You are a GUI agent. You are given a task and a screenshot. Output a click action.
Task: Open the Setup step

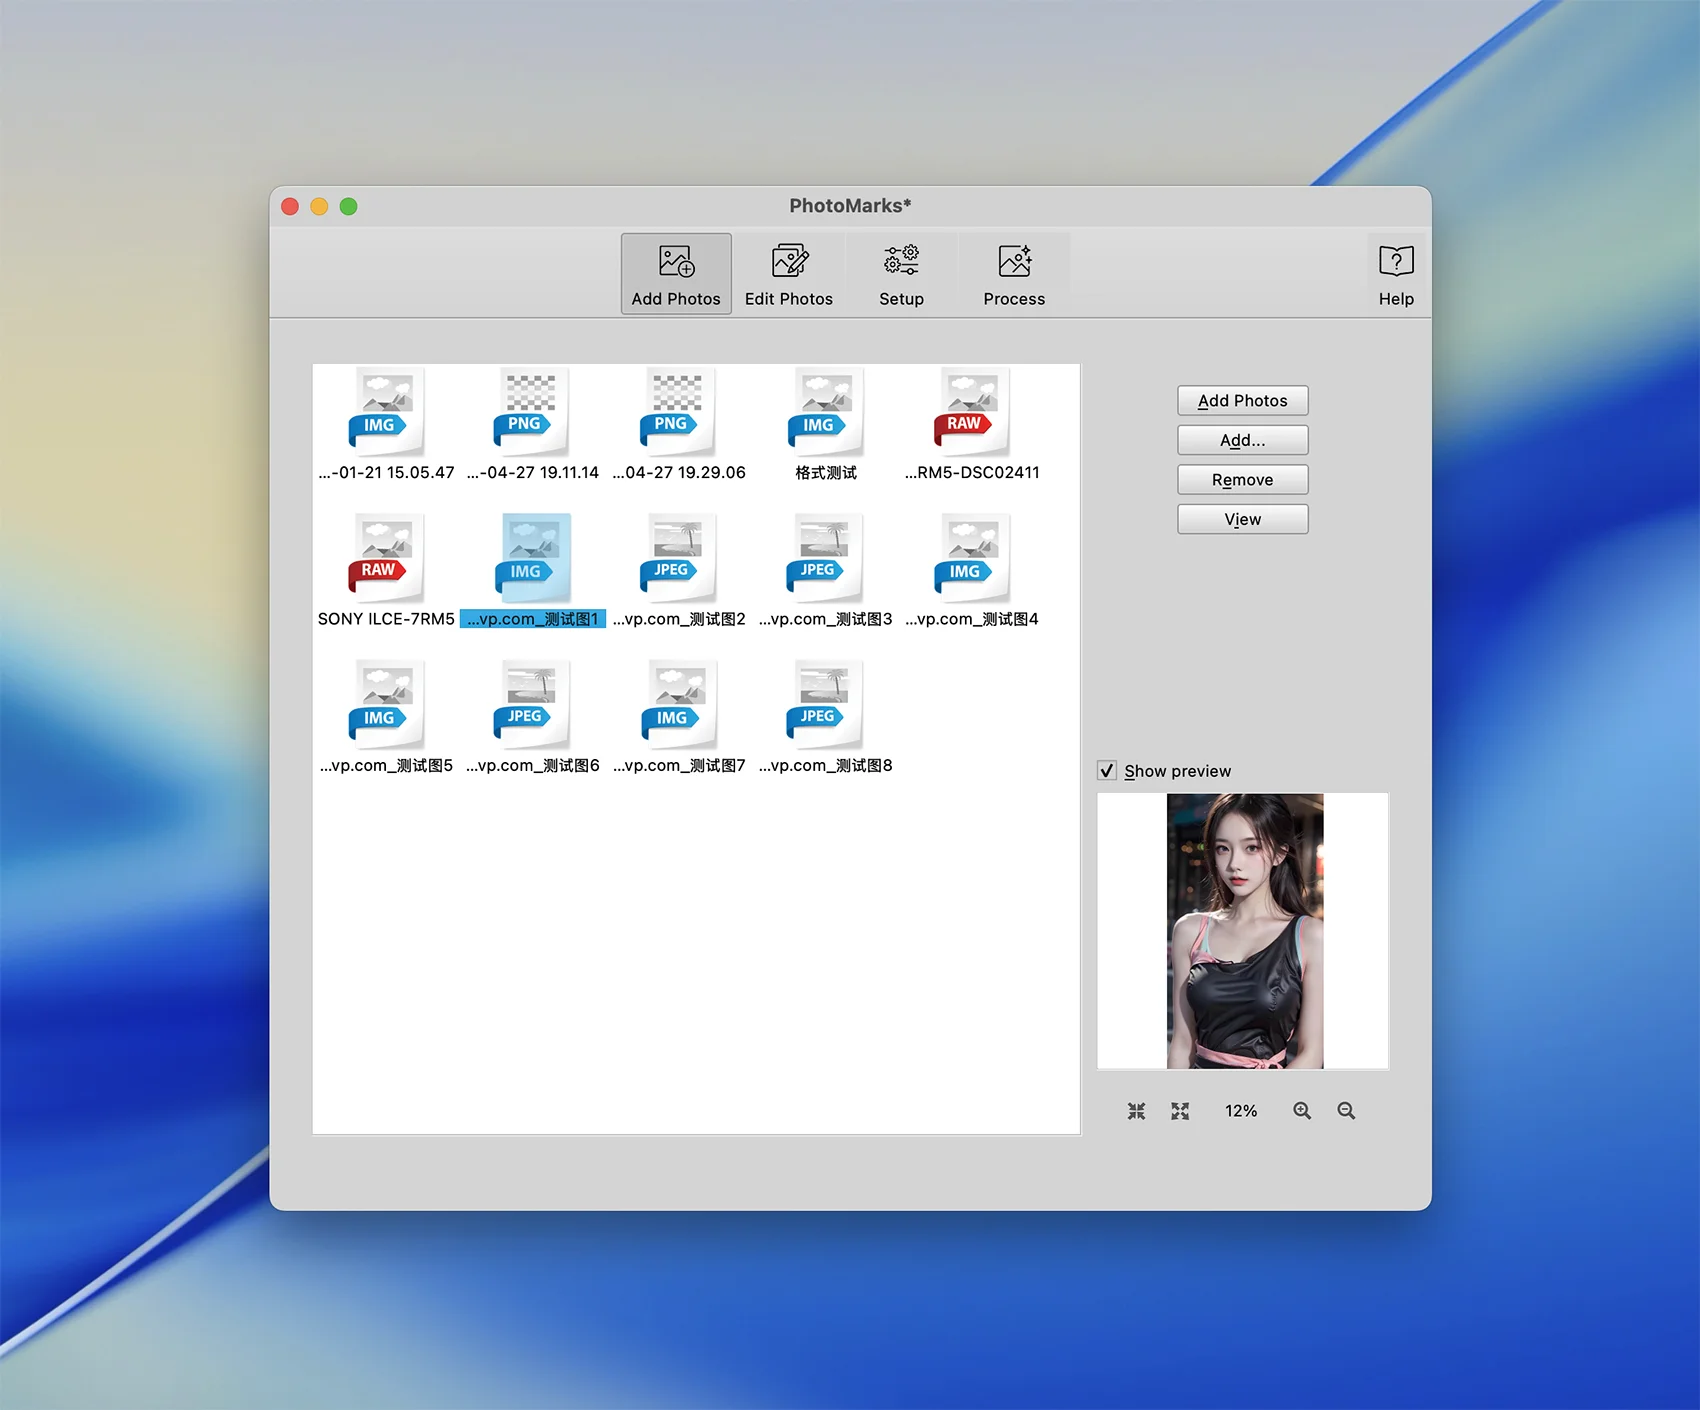901,274
